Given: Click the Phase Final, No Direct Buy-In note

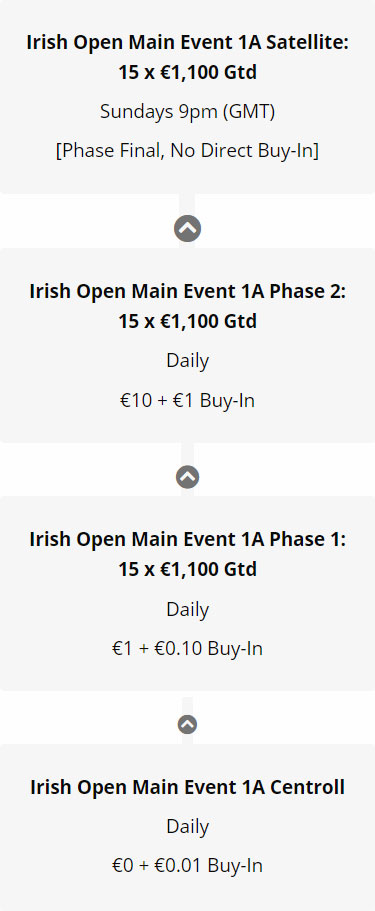Looking at the screenshot, I should [187, 150].
